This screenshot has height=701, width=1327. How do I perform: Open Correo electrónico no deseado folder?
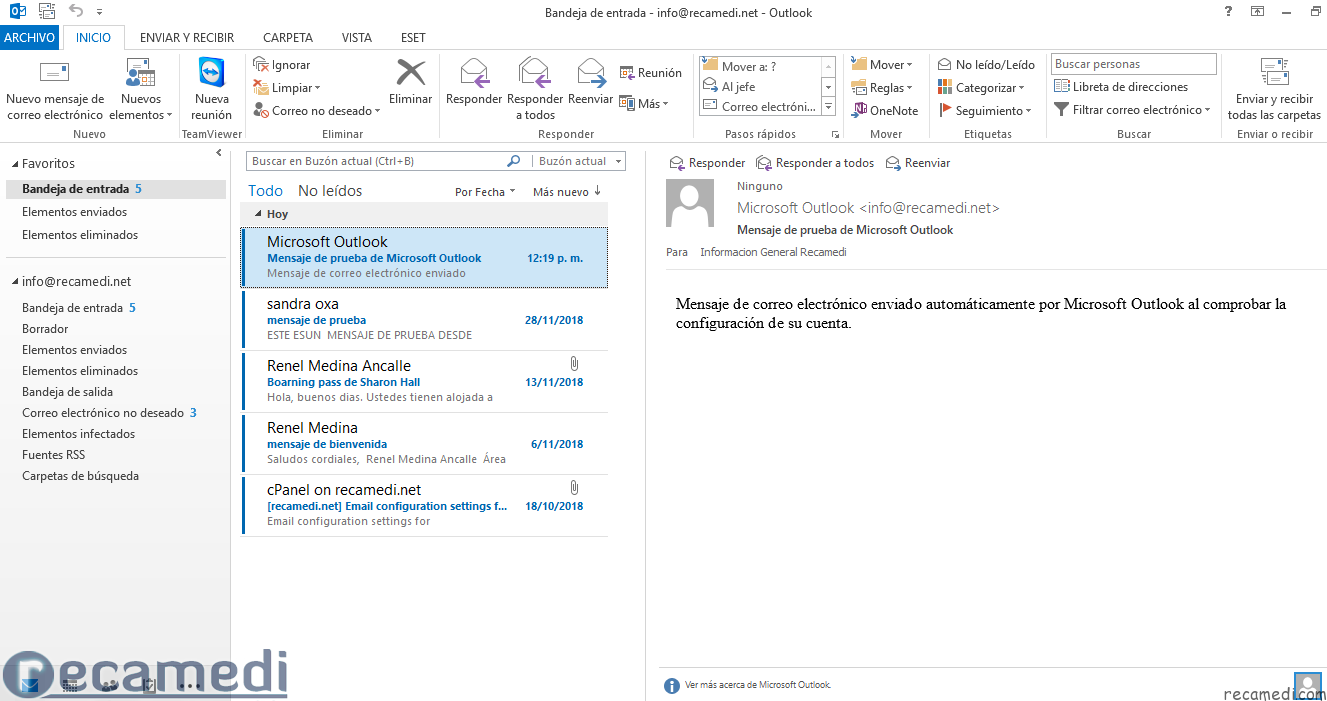click(110, 413)
